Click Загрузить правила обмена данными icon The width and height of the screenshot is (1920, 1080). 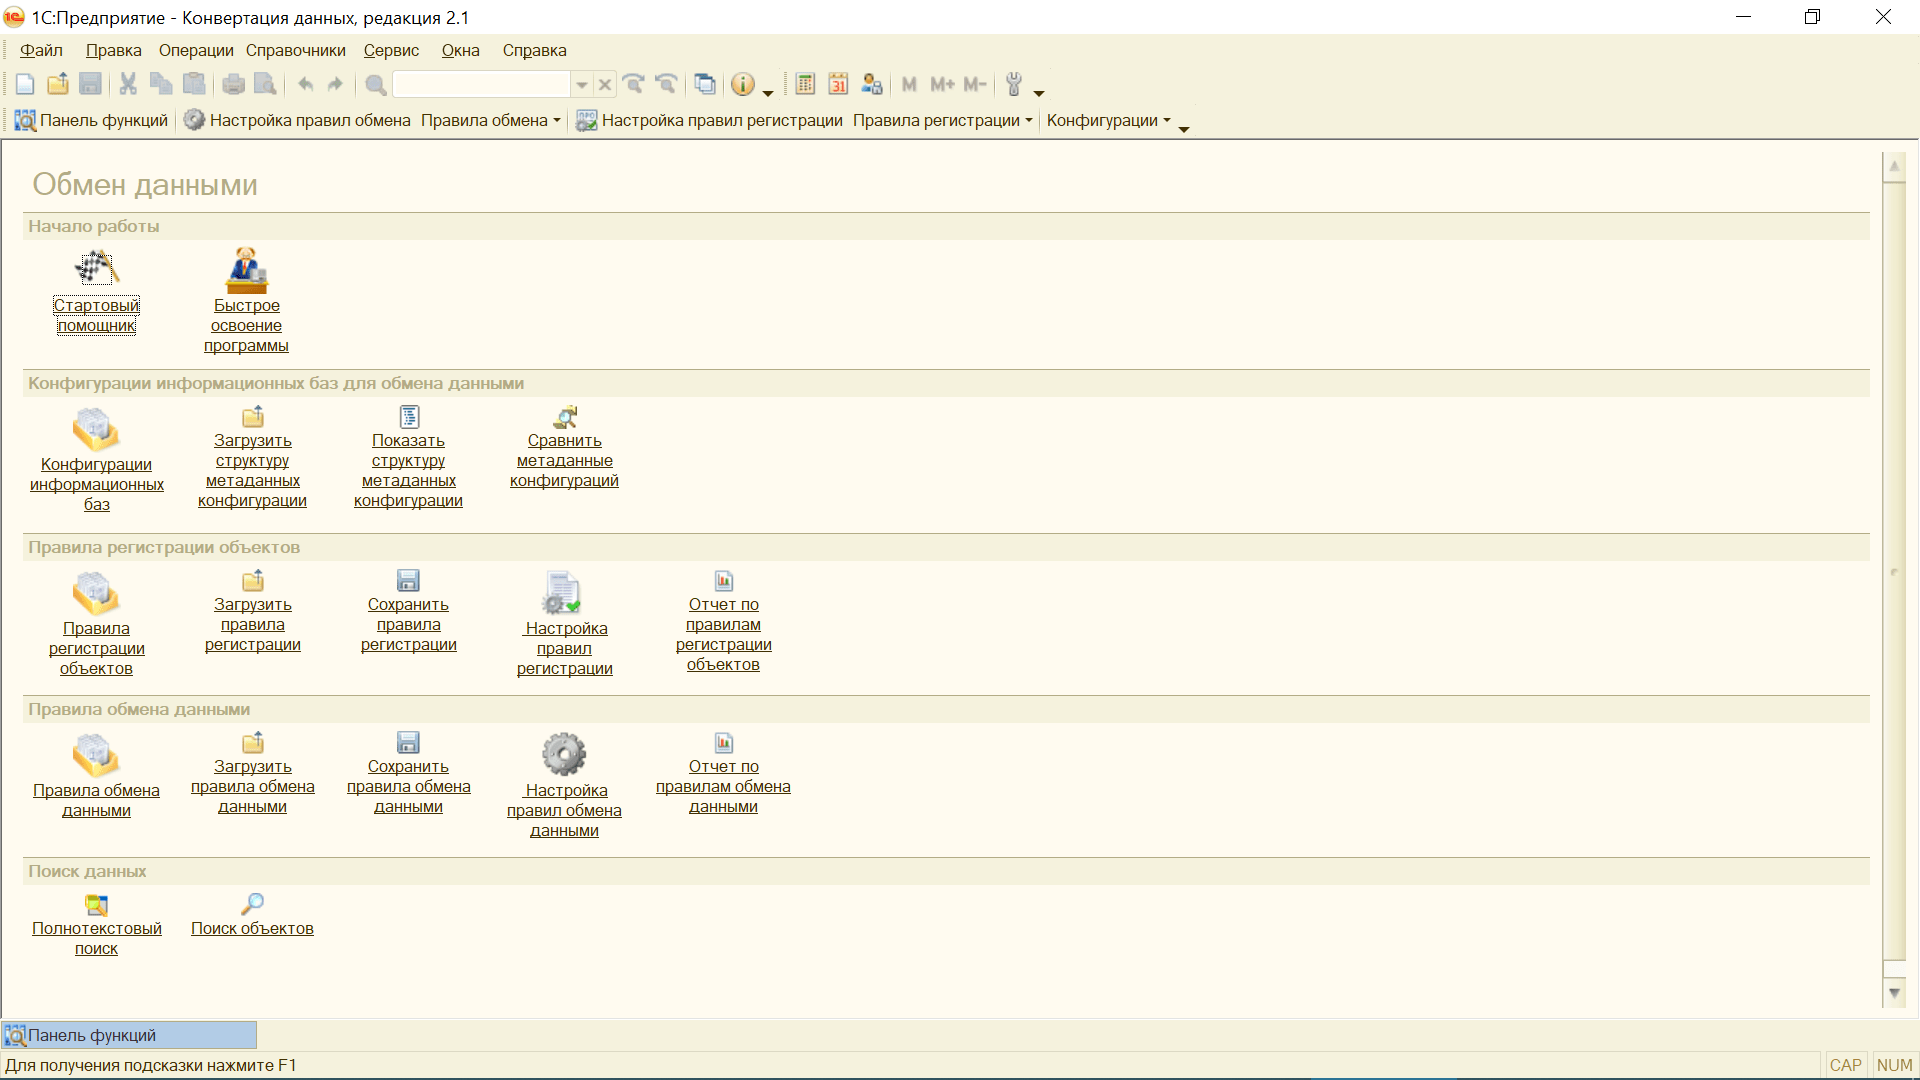pyautogui.click(x=253, y=742)
